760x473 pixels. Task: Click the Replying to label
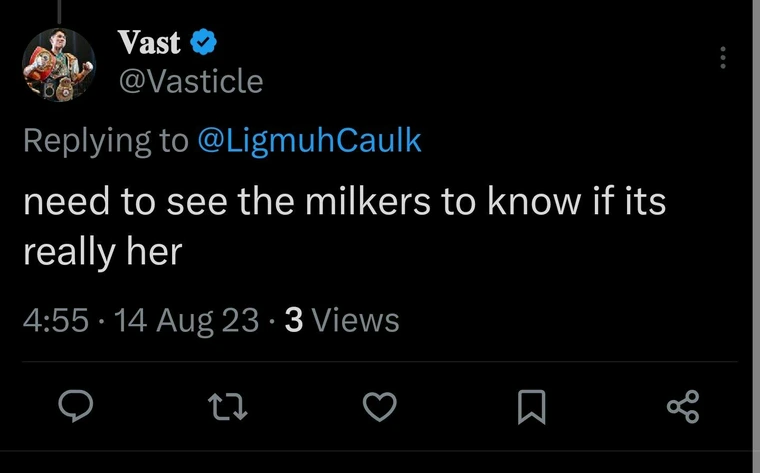pyautogui.click(x=106, y=141)
